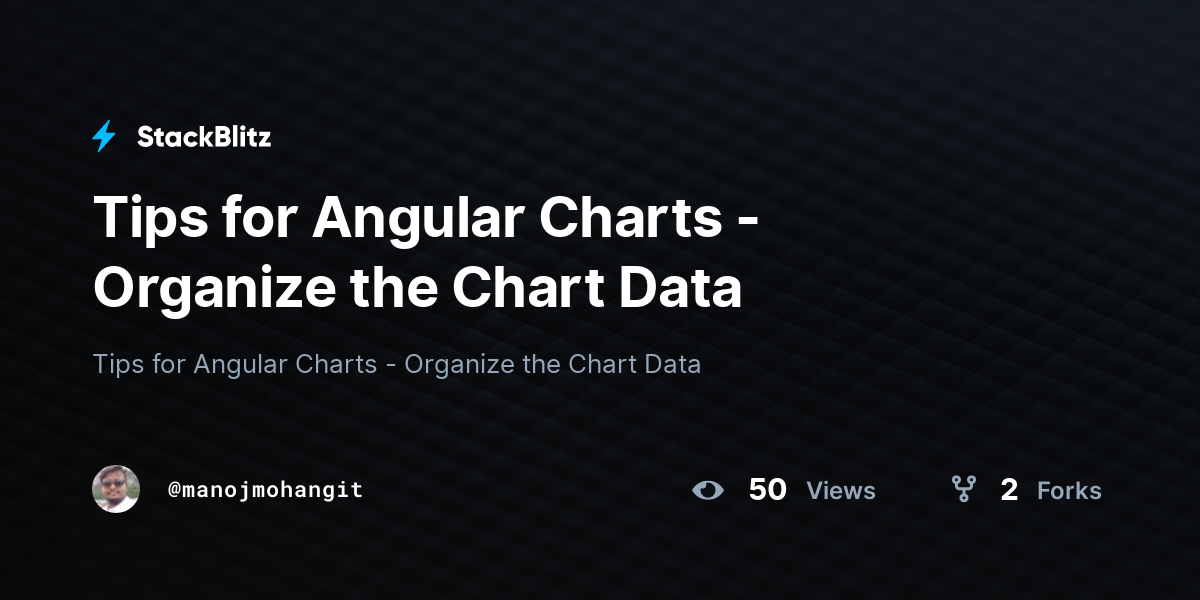This screenshot has height=600, width=1200.
Task: Open the @manojmohangit username link
Action: (x=266, y=490)
